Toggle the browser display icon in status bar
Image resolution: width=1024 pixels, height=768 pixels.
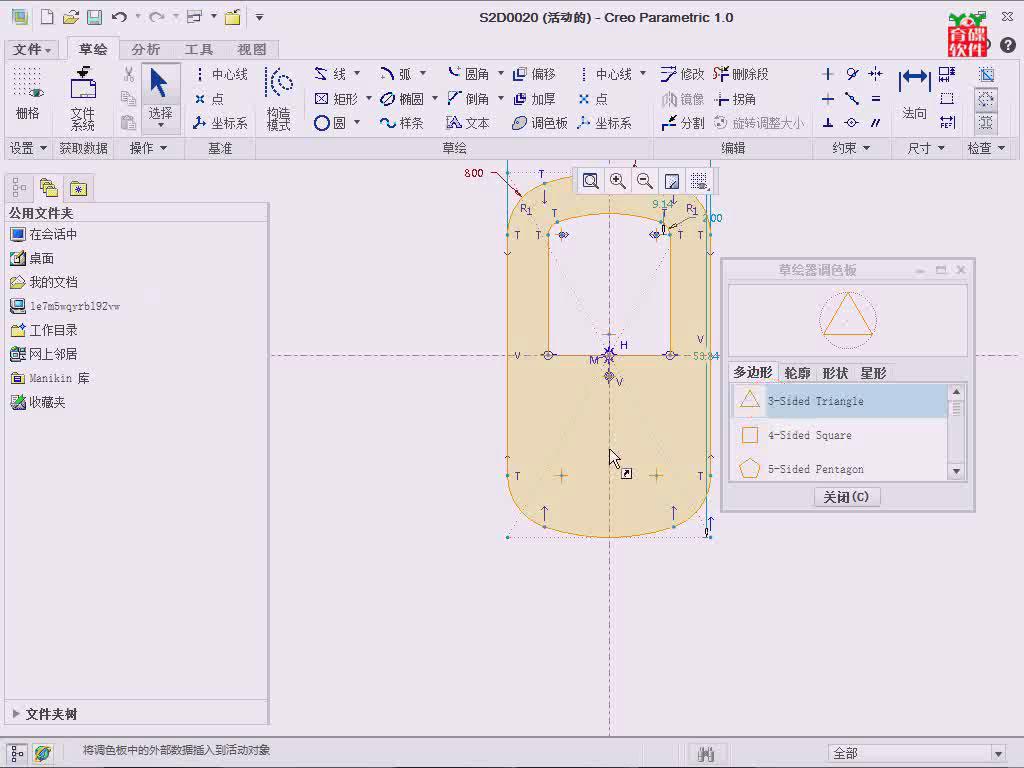(43, 754)
